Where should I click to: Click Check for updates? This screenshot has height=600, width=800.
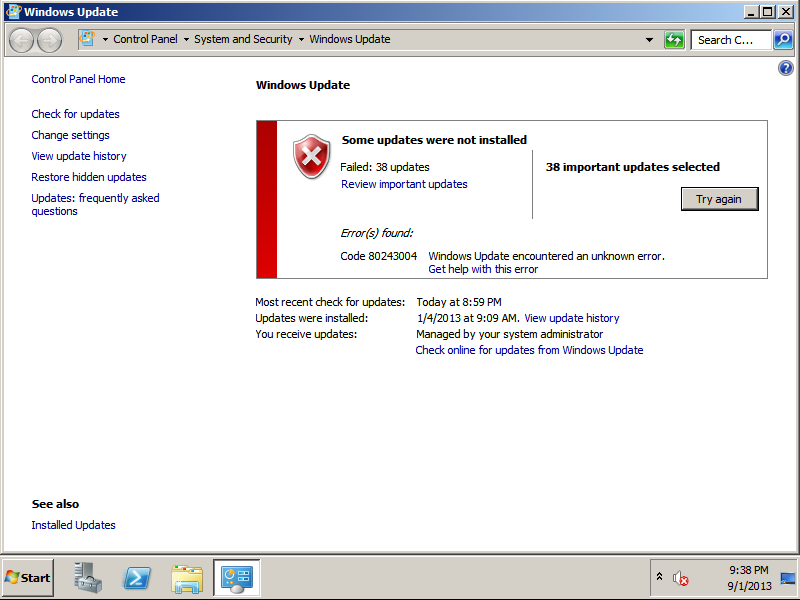click(76, 114)
